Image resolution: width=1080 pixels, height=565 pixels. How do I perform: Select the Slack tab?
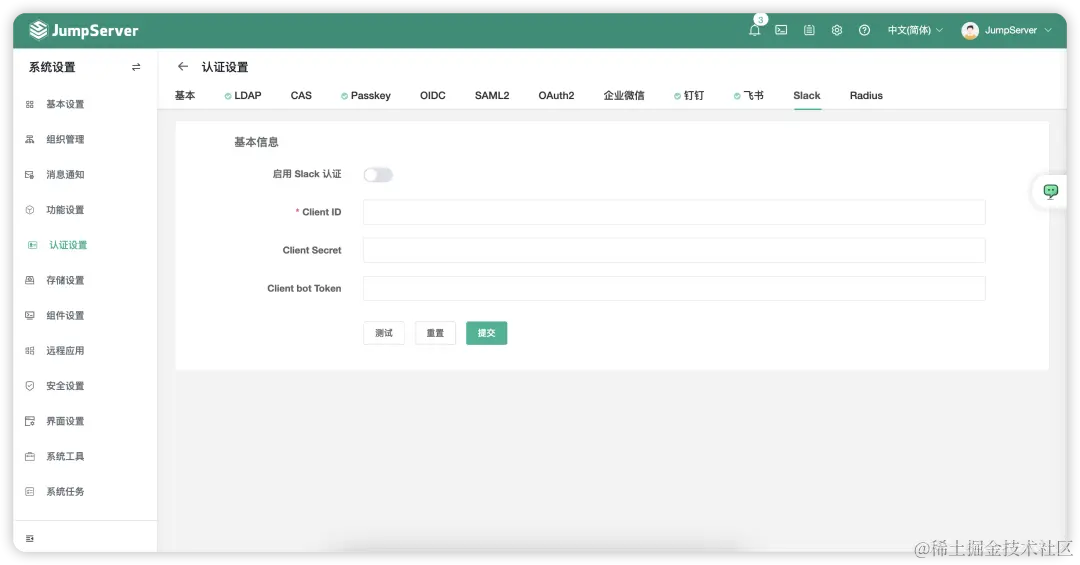point(807,95)
